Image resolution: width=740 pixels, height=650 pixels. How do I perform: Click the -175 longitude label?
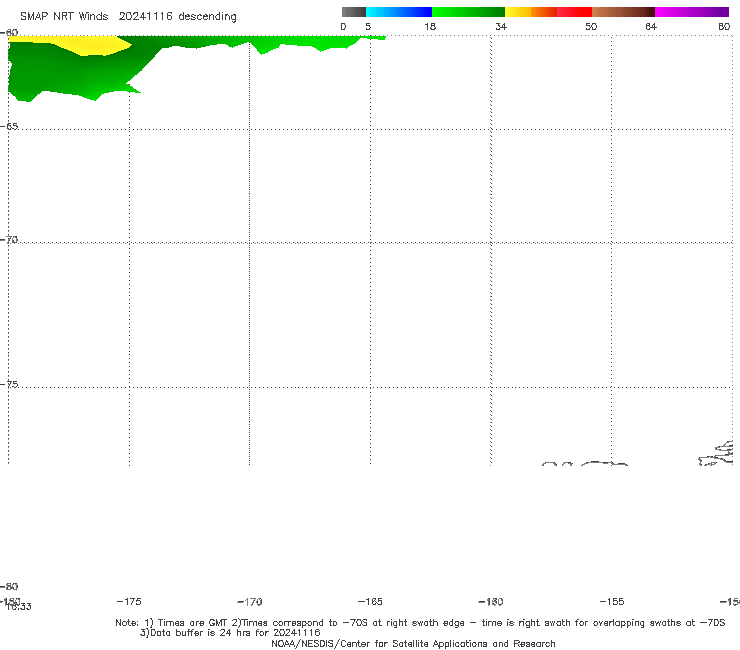(x=129, y=601)
